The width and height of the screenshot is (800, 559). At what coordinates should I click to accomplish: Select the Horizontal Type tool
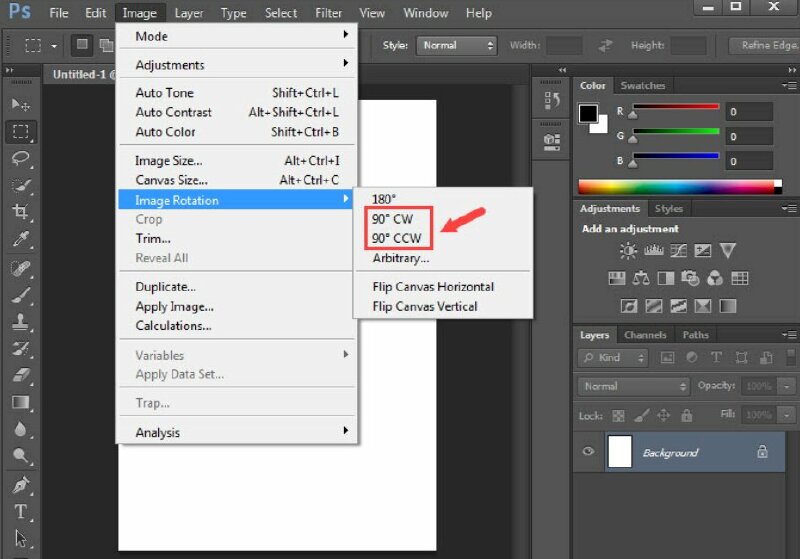[20, 512]
